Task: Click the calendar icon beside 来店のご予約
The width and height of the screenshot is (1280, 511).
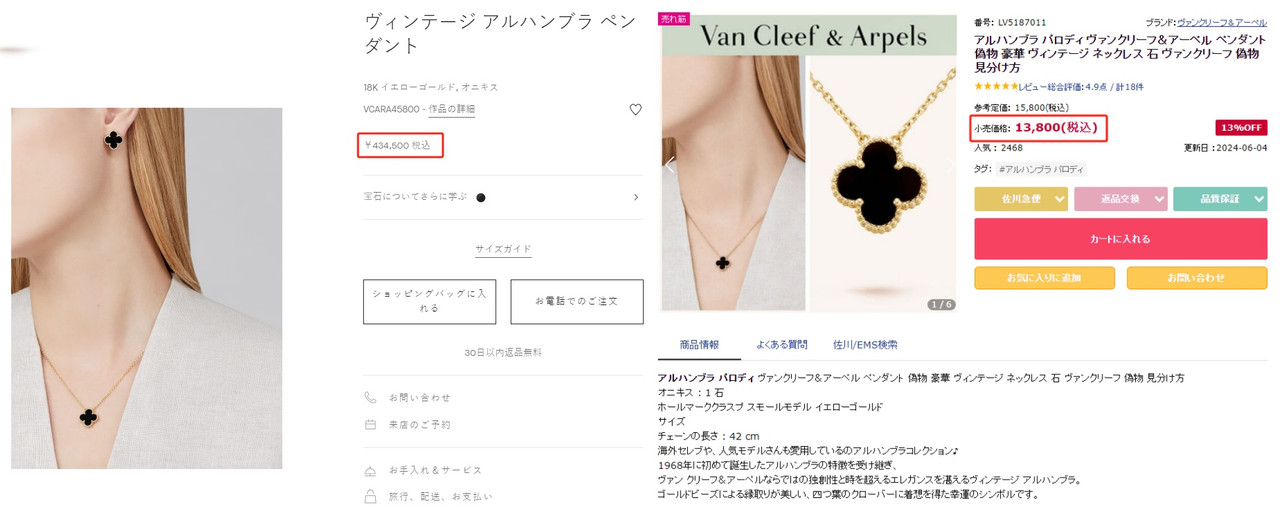Action: click(x=371, y=424)
